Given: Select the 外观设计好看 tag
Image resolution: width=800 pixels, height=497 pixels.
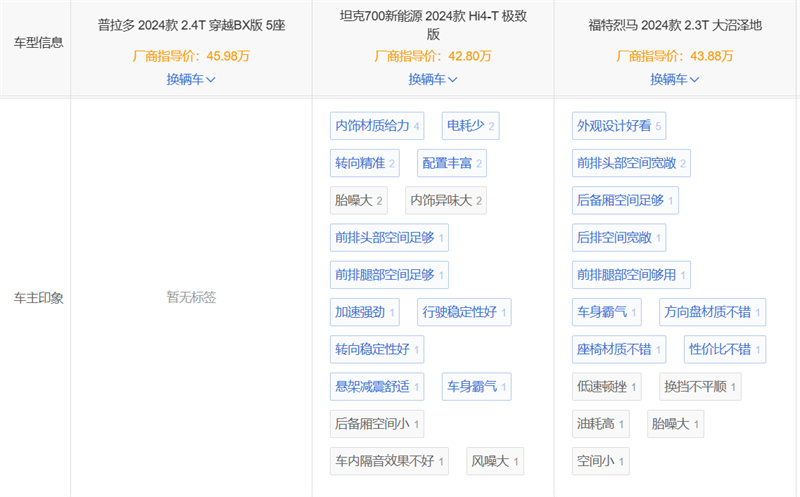Looking at the screenshot, I should pyautogui.click(x=619, y=126).
